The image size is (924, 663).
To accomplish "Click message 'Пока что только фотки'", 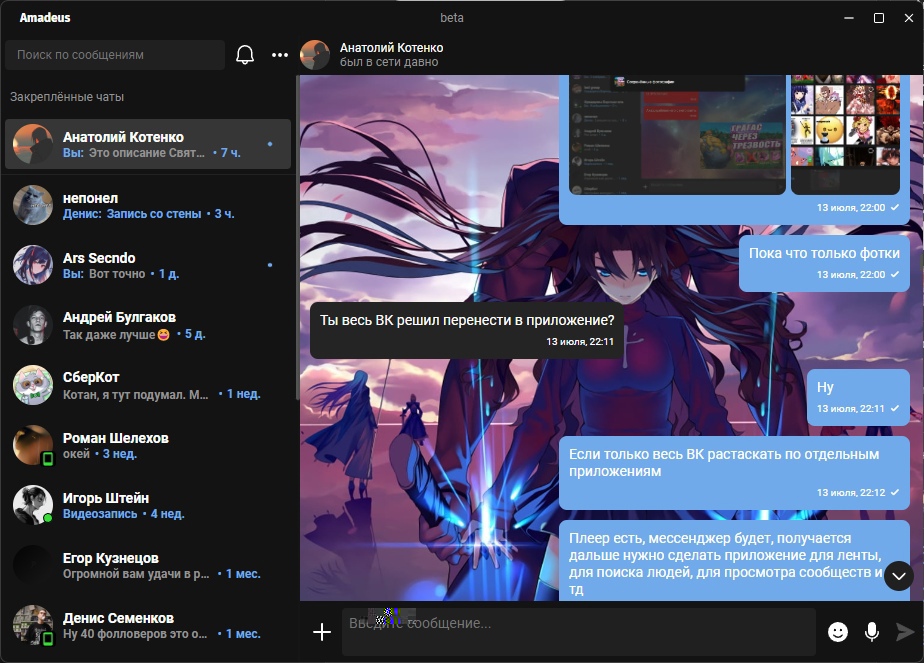I will click(824, 262).
